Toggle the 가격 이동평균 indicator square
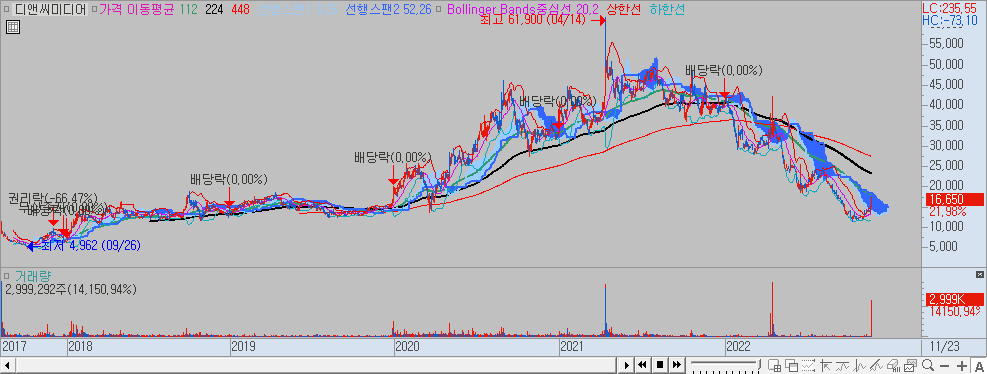The height and width of the screenshot is (374, 987). click(x=94, y=9)
